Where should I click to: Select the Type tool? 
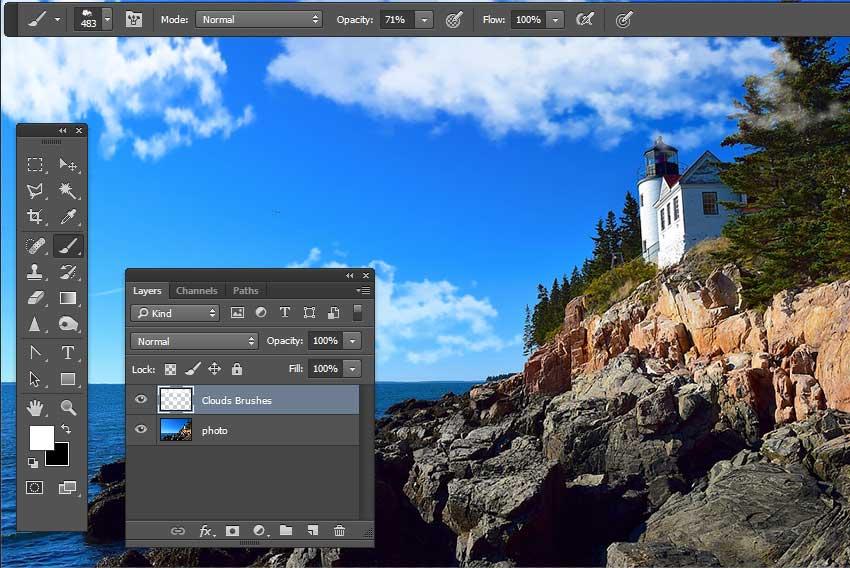[x=68, y=353]
